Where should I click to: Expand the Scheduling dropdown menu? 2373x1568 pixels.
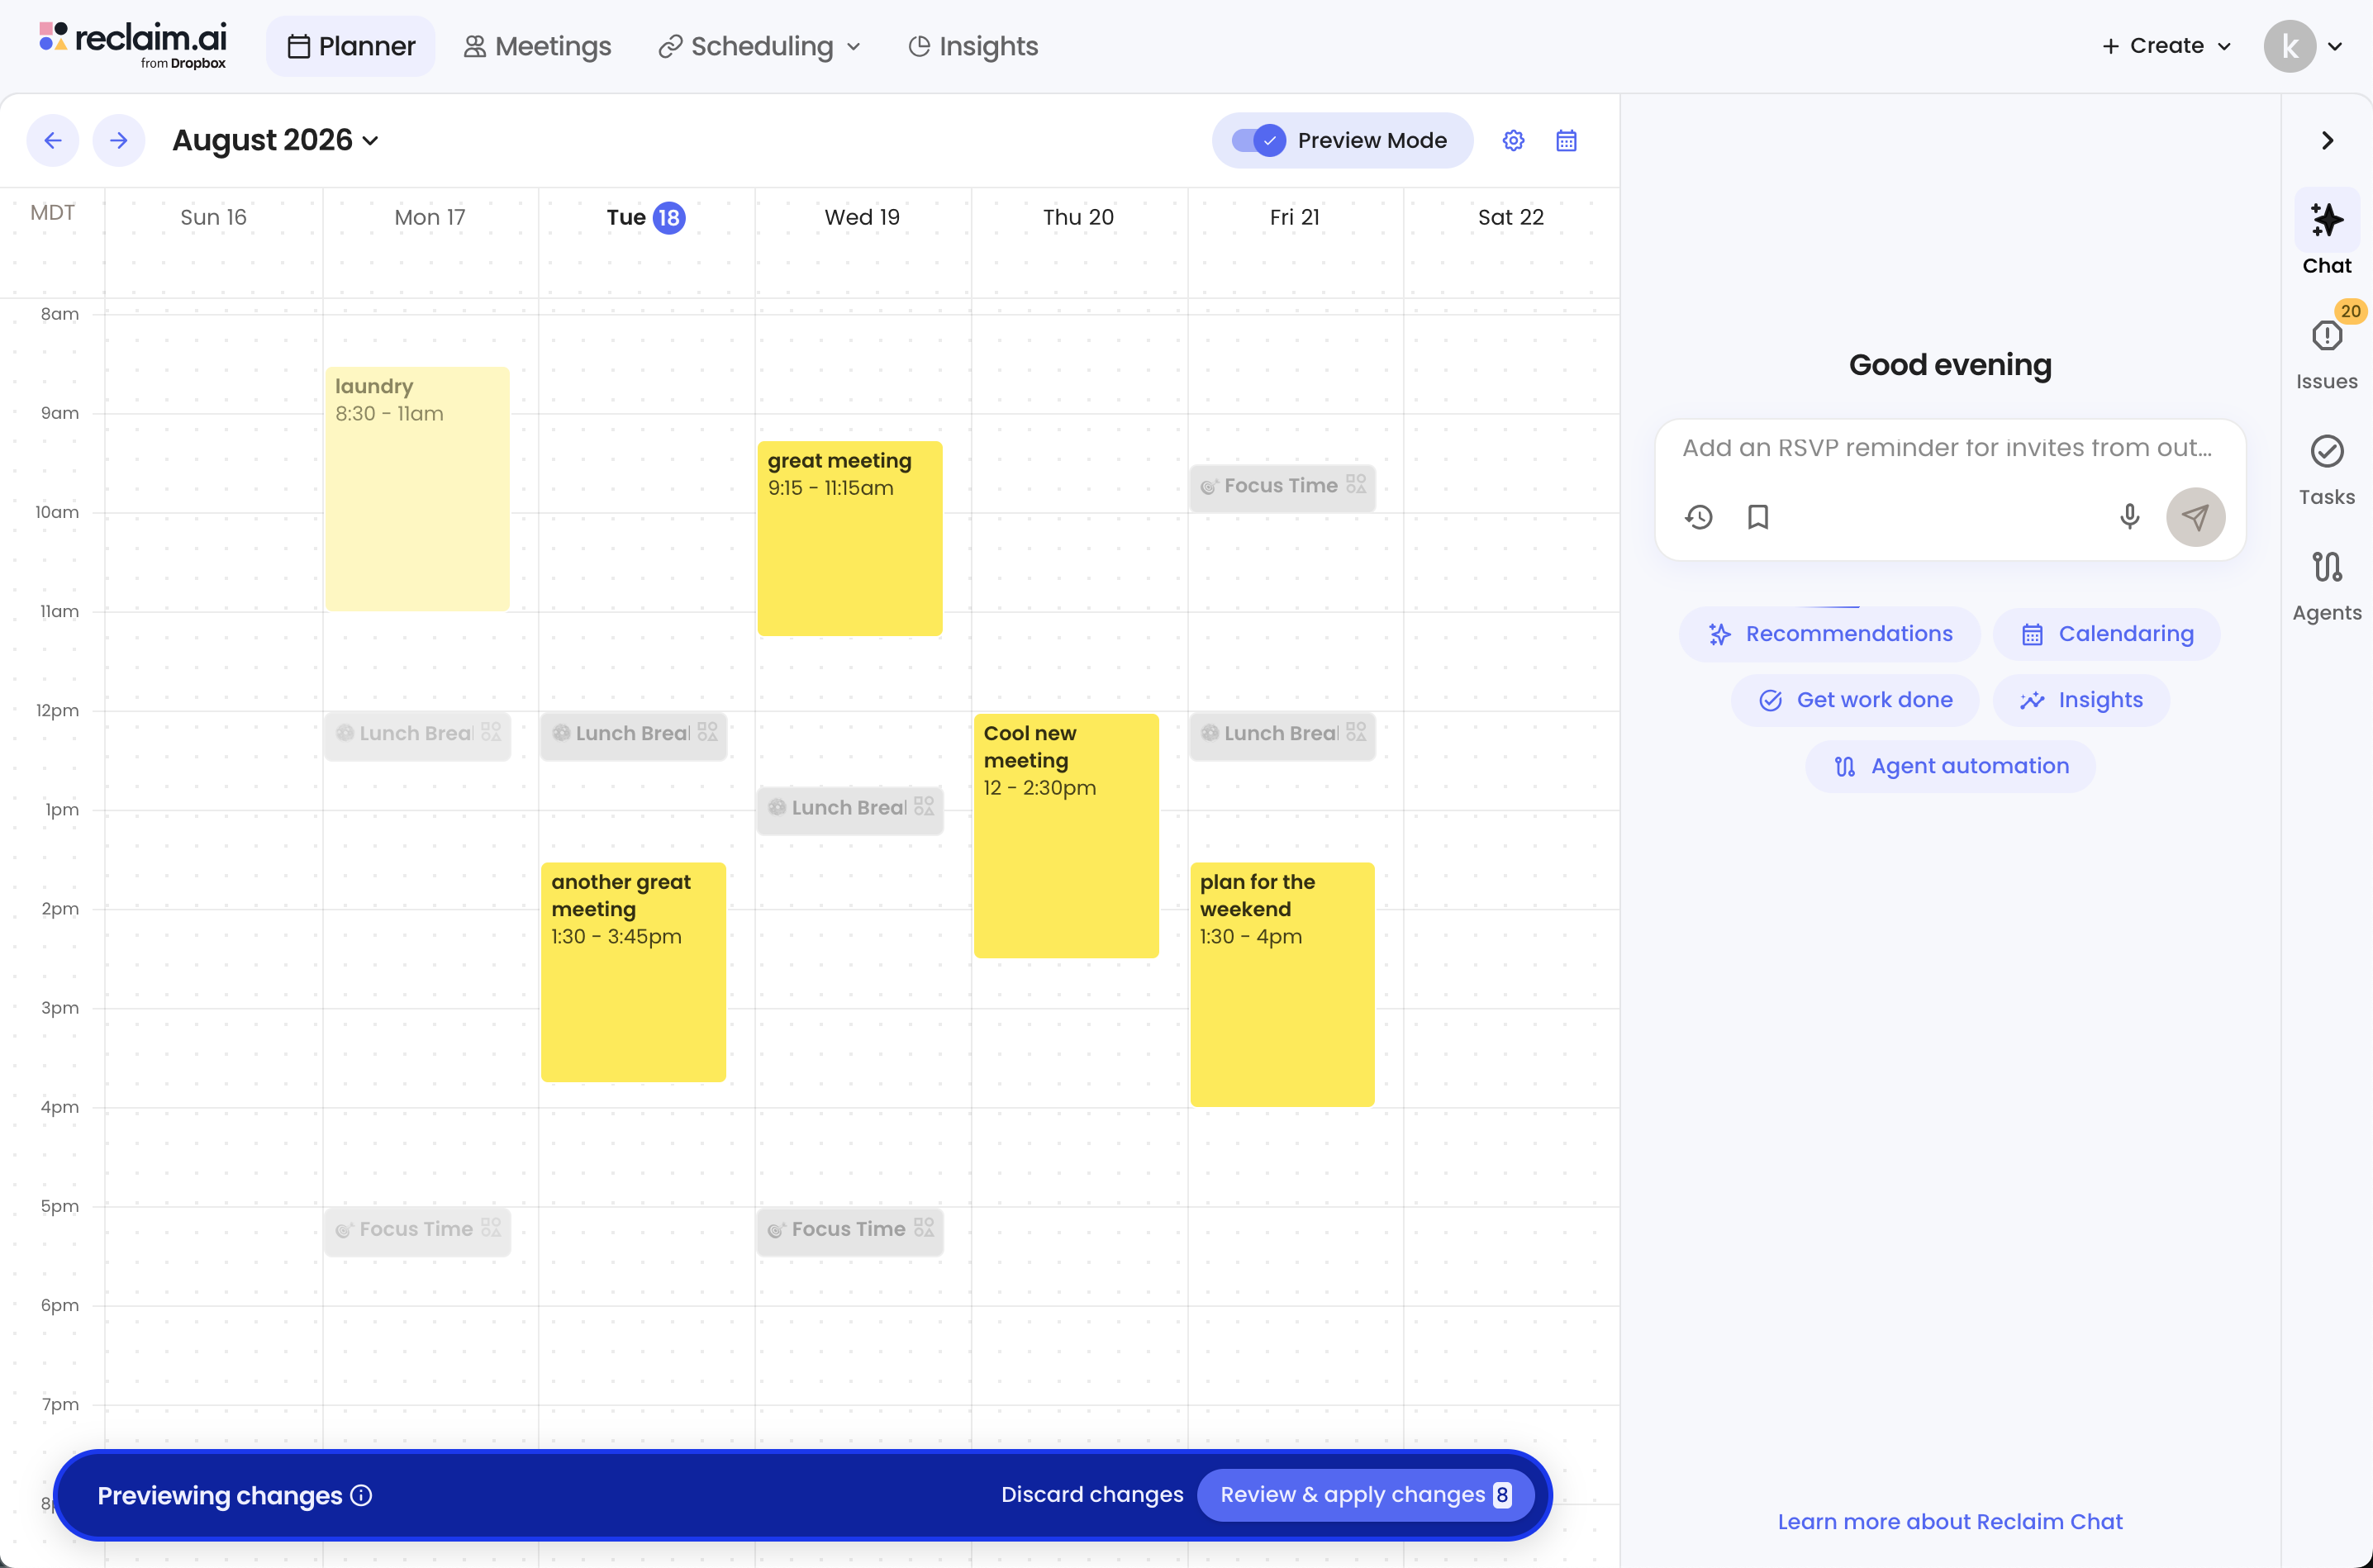[x=760, y=46]
